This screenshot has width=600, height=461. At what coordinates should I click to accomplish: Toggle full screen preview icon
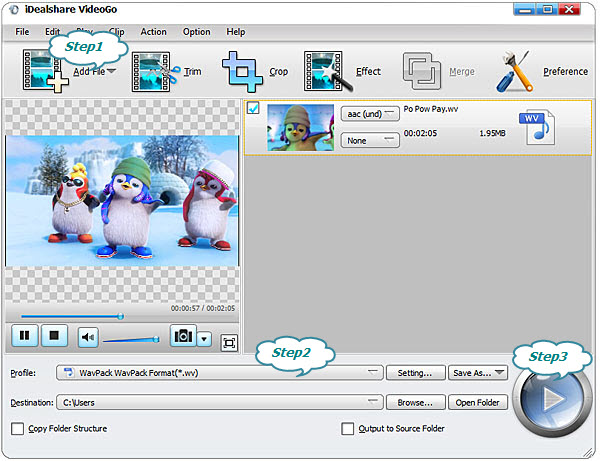pyautogui.click(x=229, y=343)
